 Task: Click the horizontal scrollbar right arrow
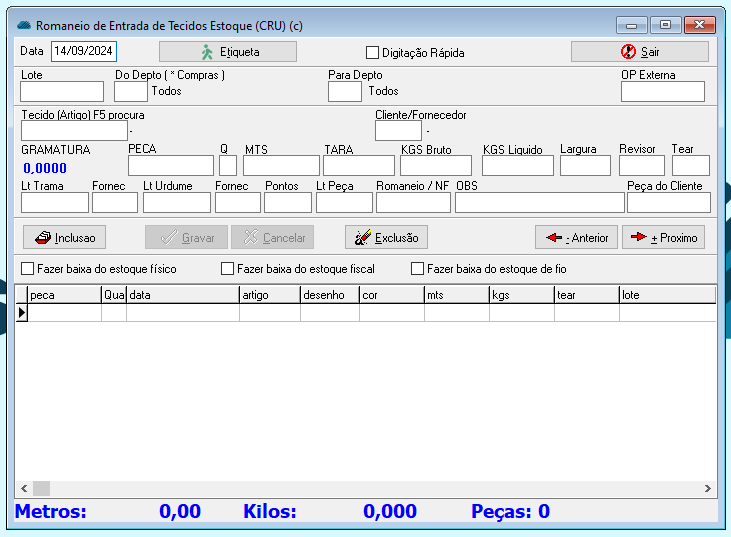pyautogui.click(x=708, y=489)
